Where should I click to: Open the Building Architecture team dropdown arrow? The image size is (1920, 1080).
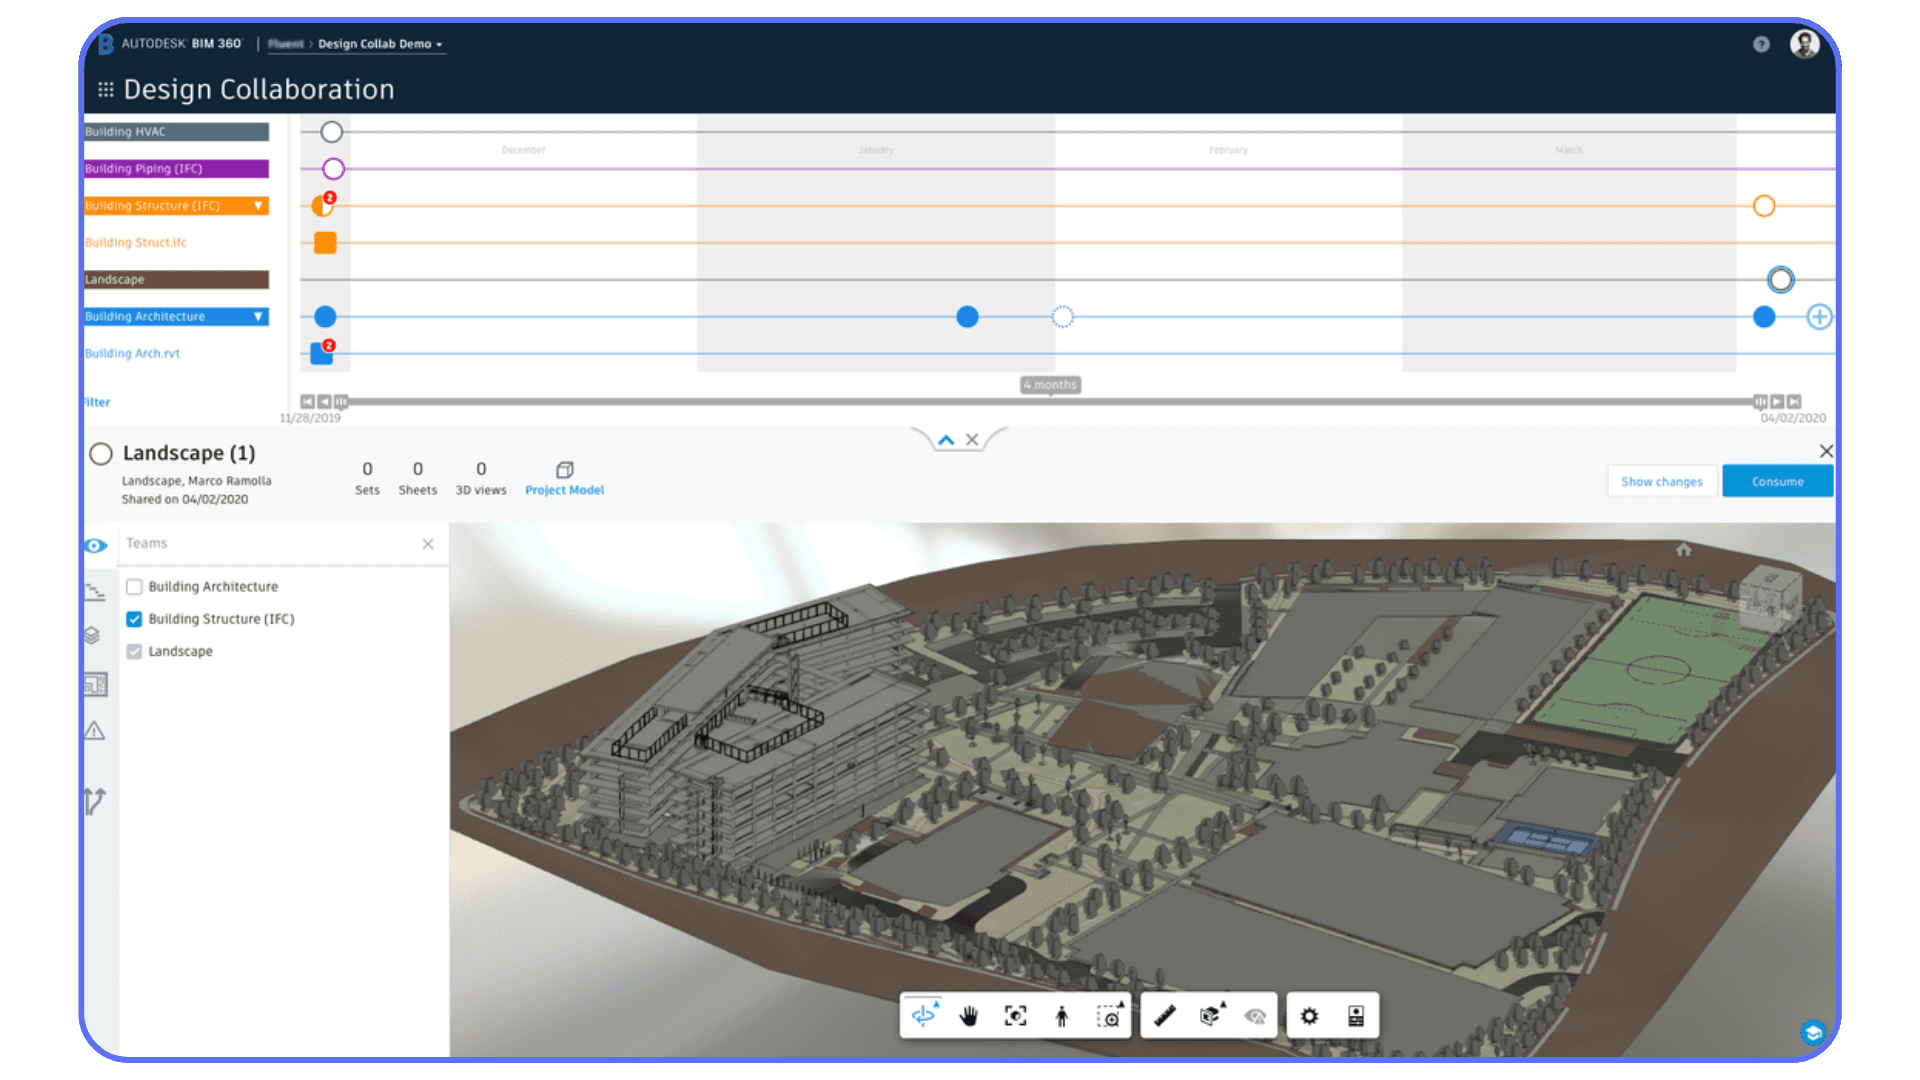[x=261, y=316]
